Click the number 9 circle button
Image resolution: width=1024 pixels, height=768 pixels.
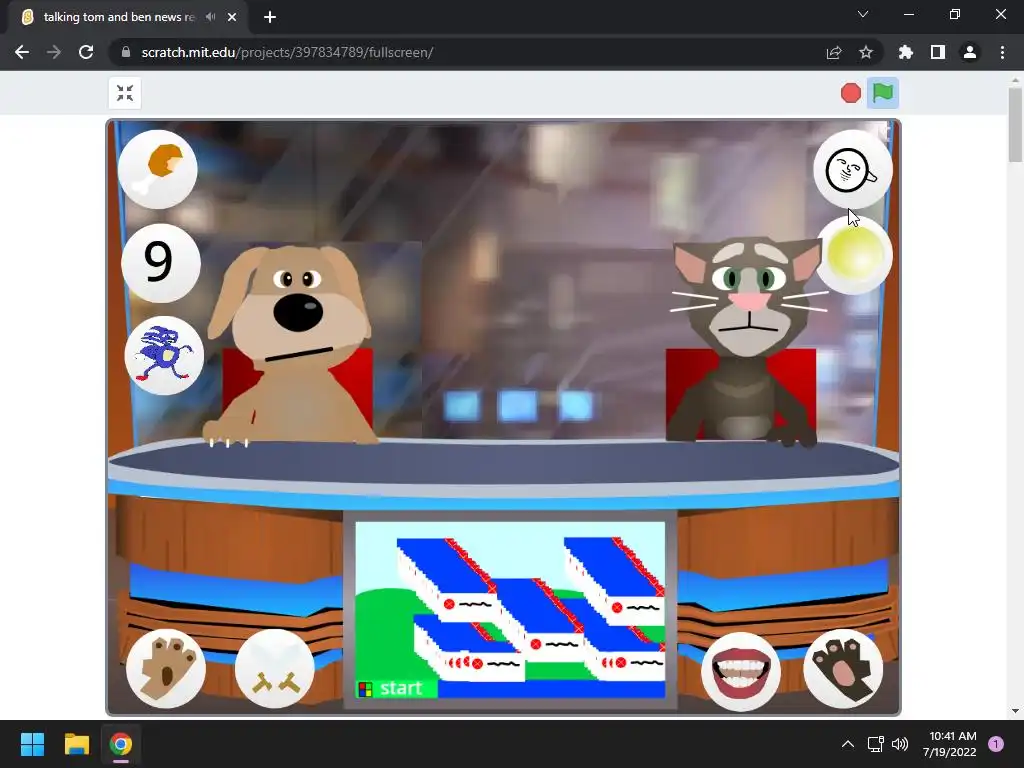click(x=160, y=263)
